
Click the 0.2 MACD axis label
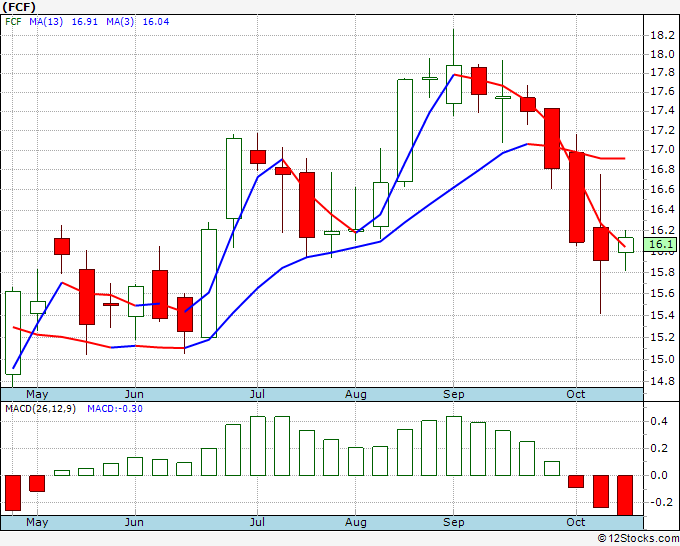point(659,448)
